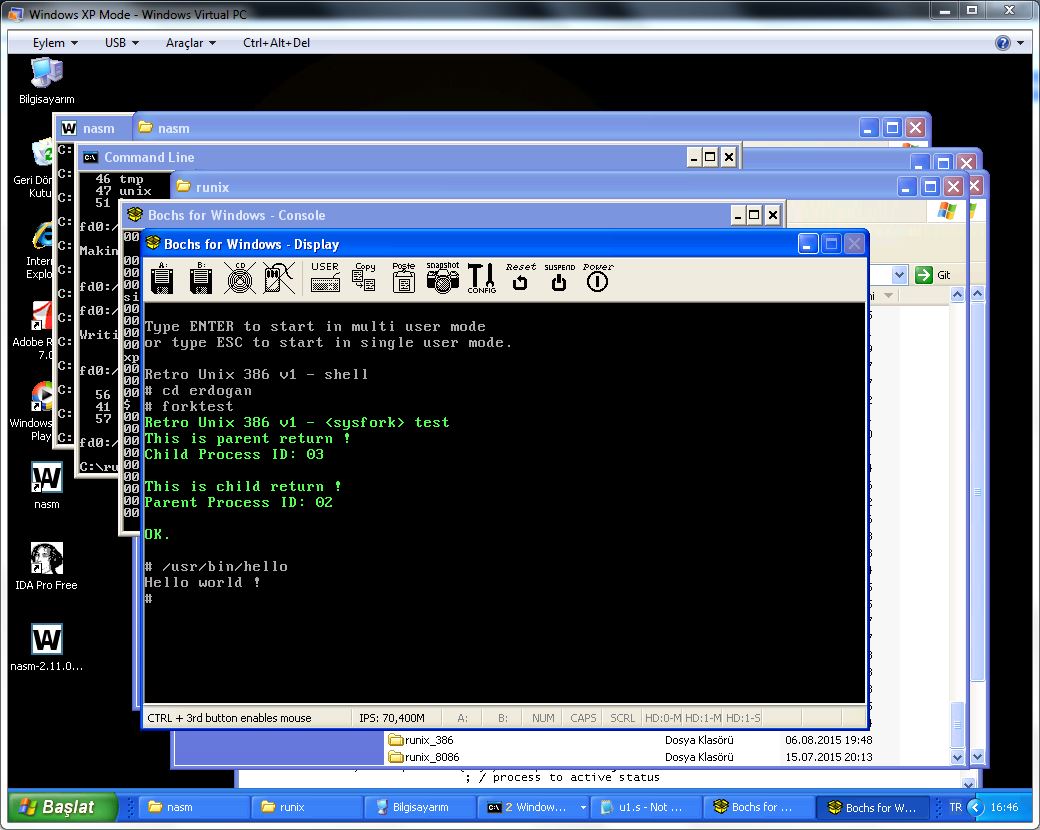The height and width of the screenshot is (830, 1040).
Task: Switch to Bochs for Windows Console taskbar button
Action: pos(760,807)
